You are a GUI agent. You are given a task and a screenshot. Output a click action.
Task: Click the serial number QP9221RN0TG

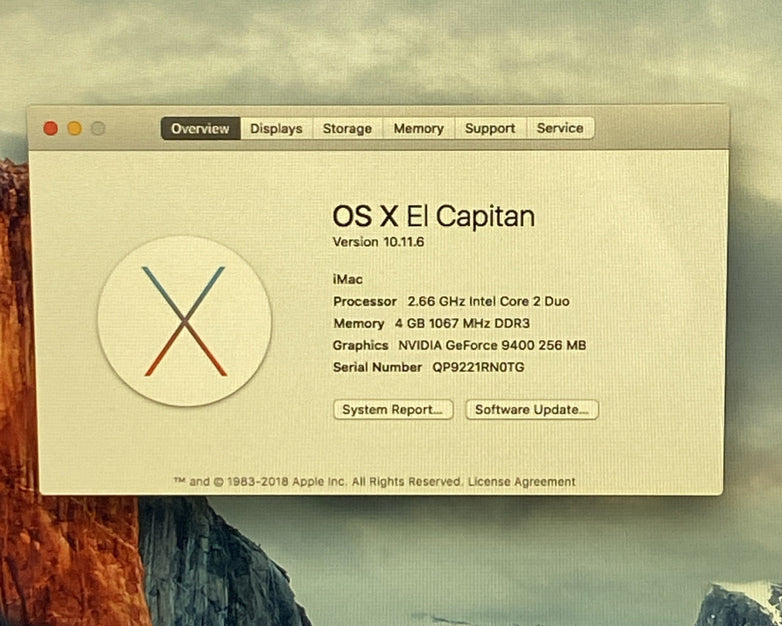(x=478, y=368)
